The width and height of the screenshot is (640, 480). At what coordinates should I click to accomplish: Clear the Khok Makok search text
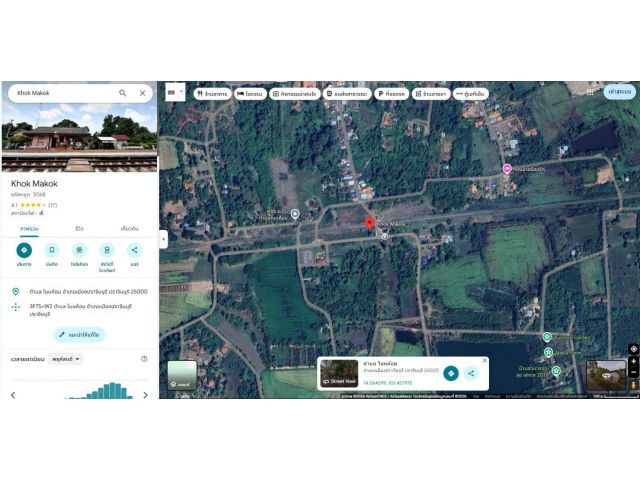tap(142, 93)
